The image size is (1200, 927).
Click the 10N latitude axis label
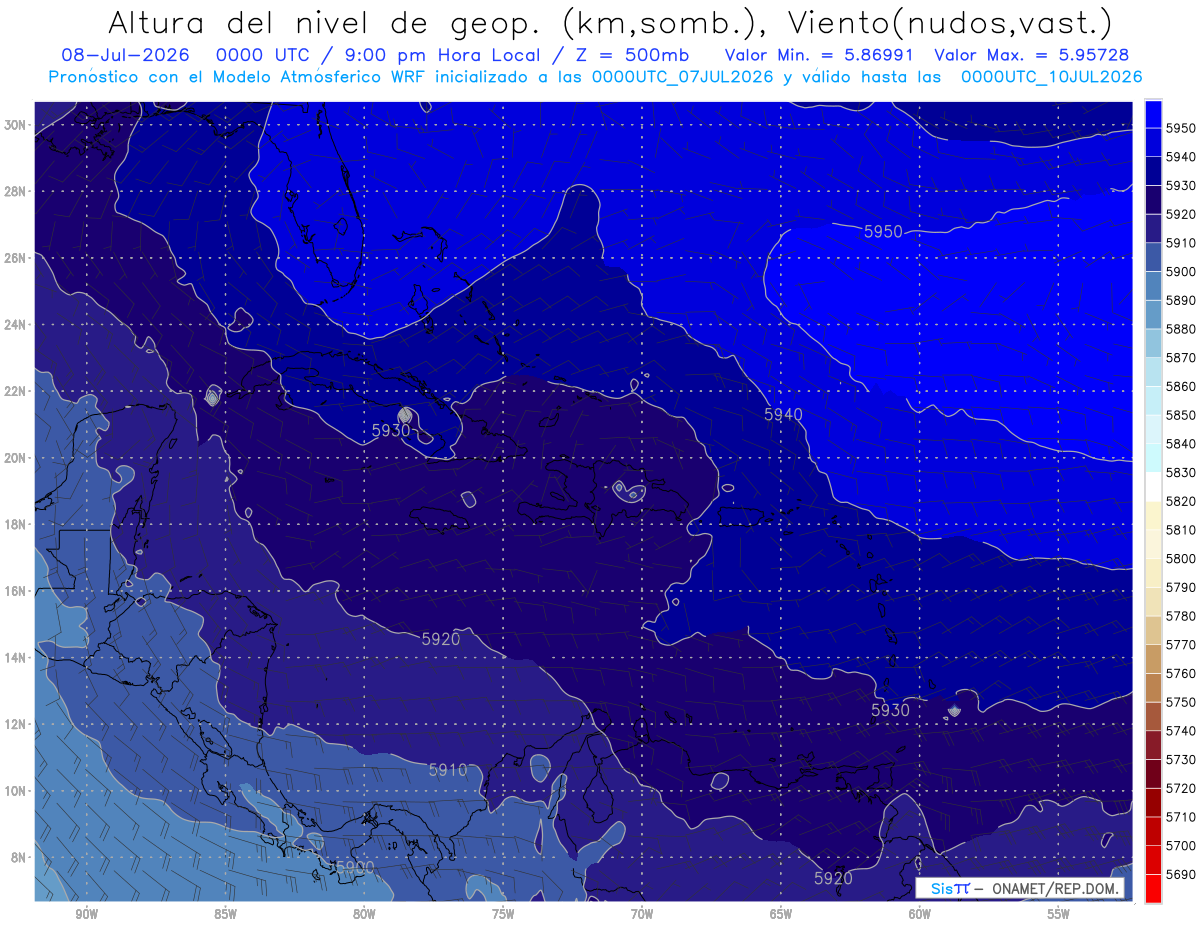[x=16, y=791]
